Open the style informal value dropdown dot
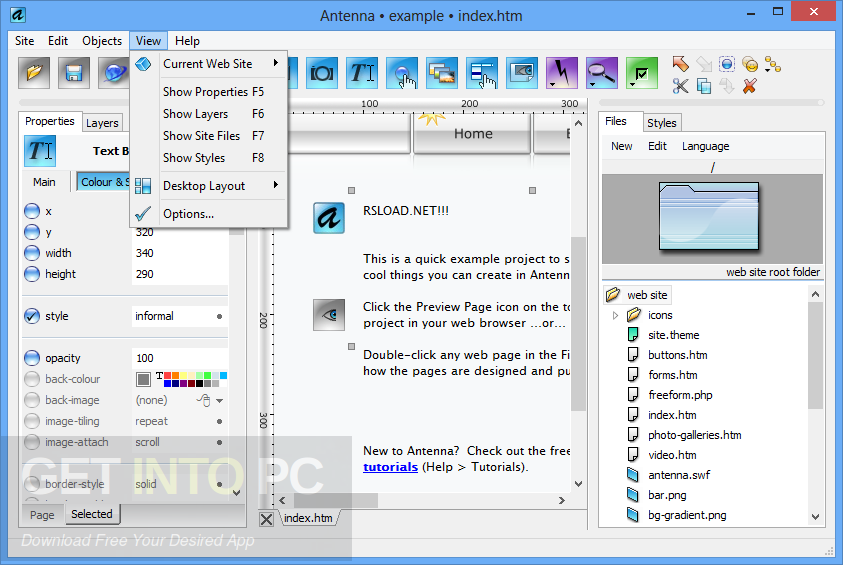The image size is (843, 565). click(x=219, y=317)
